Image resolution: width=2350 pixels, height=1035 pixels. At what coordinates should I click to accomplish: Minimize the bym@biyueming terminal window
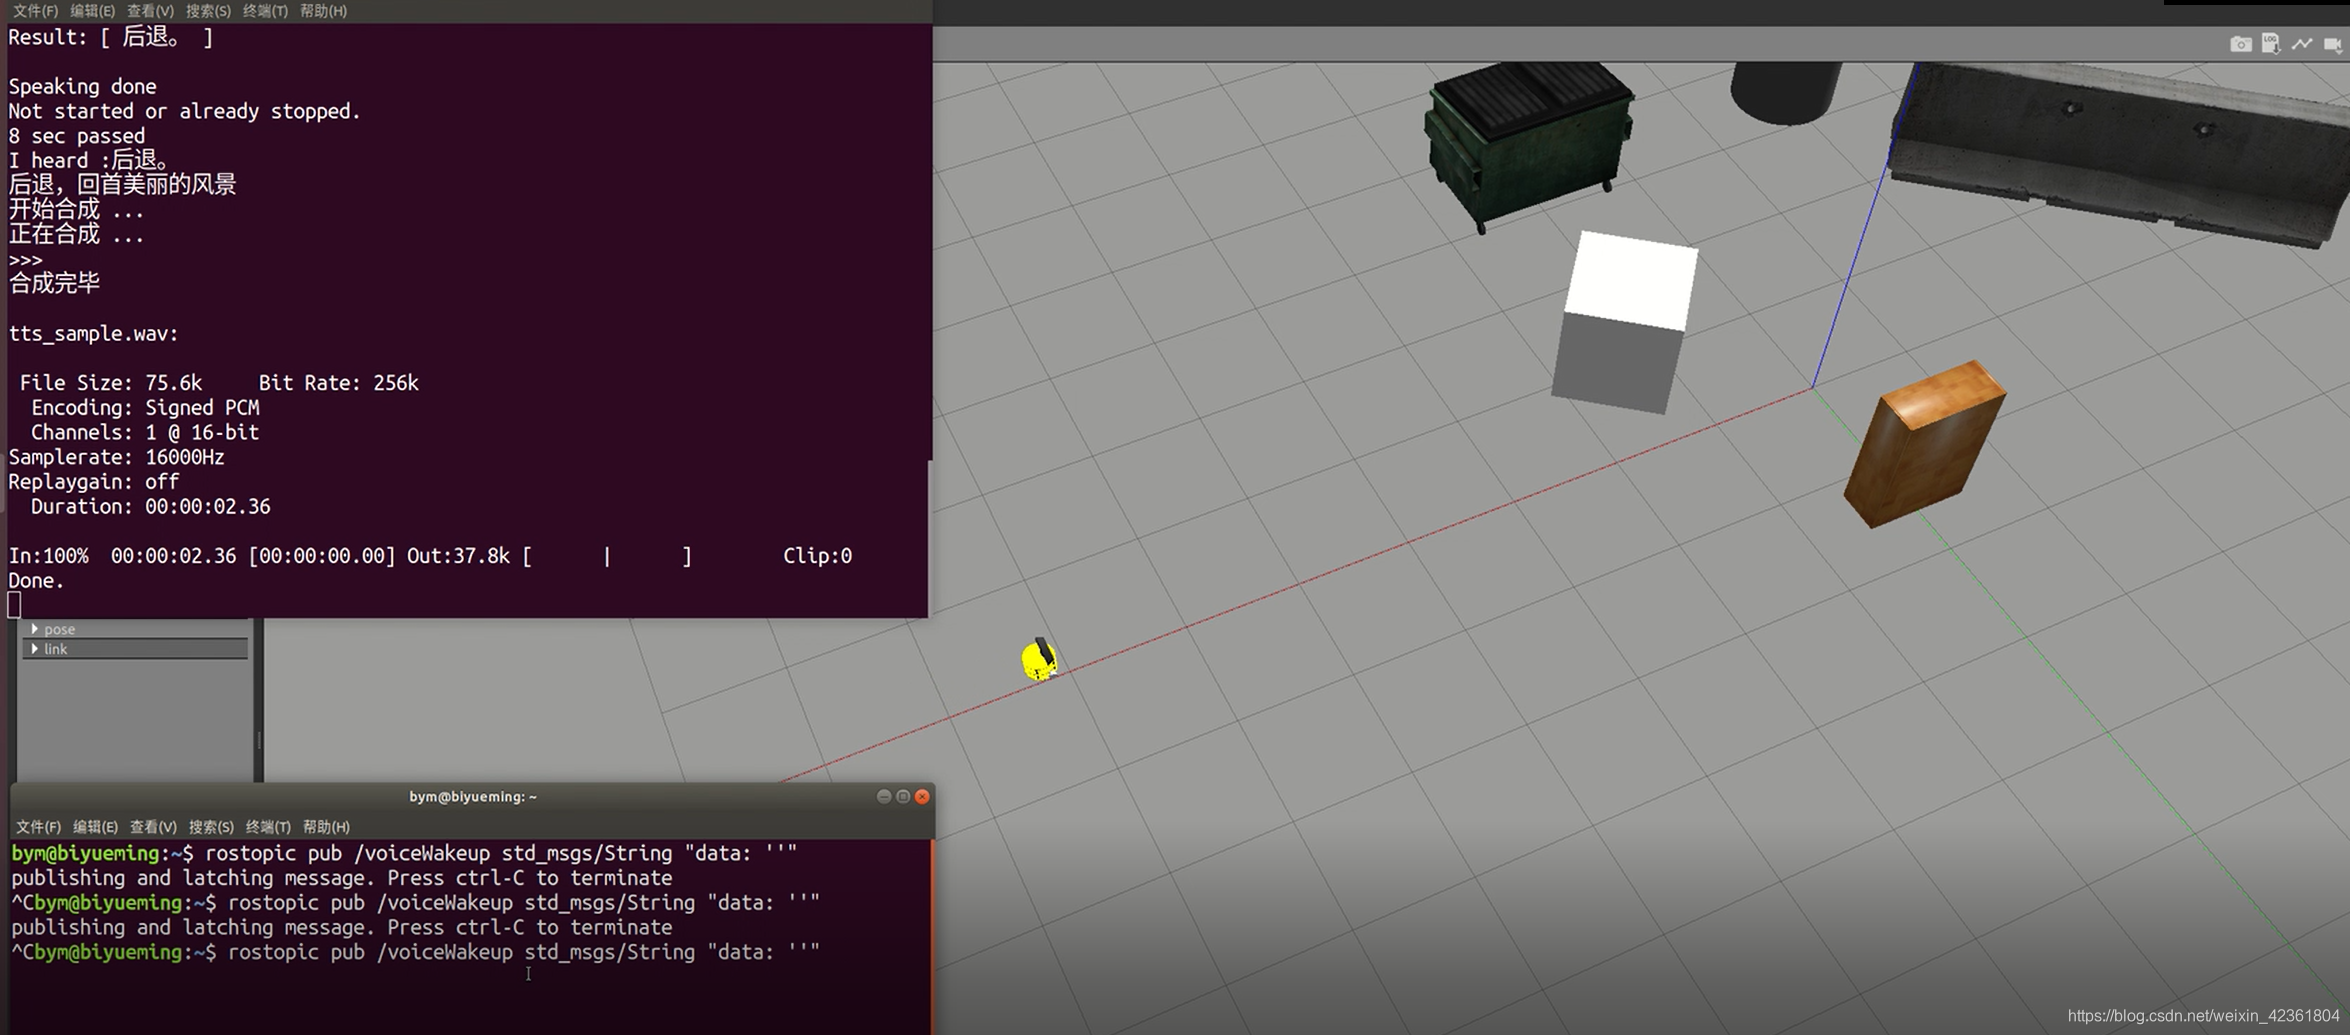pyautogui.click(x=884, y=797)
